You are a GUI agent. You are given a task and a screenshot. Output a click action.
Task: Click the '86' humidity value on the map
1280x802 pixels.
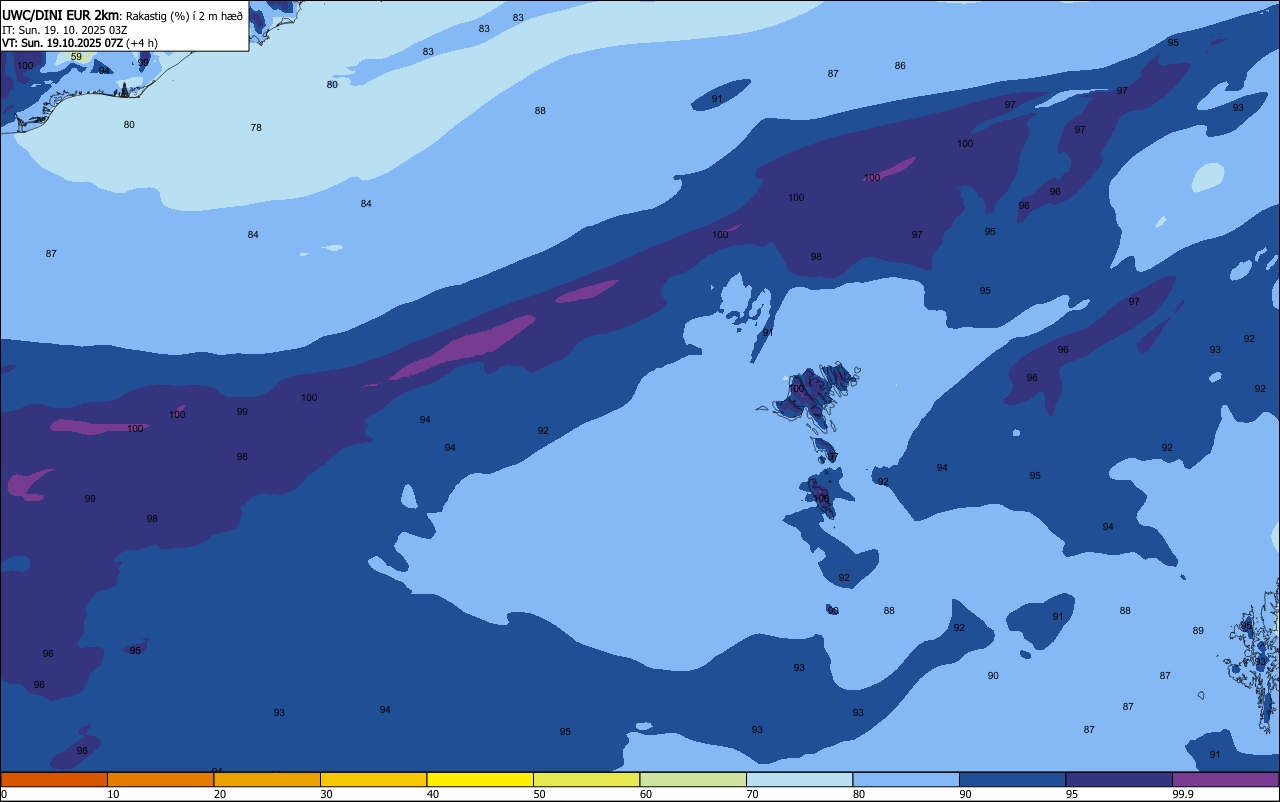[900, 66]
